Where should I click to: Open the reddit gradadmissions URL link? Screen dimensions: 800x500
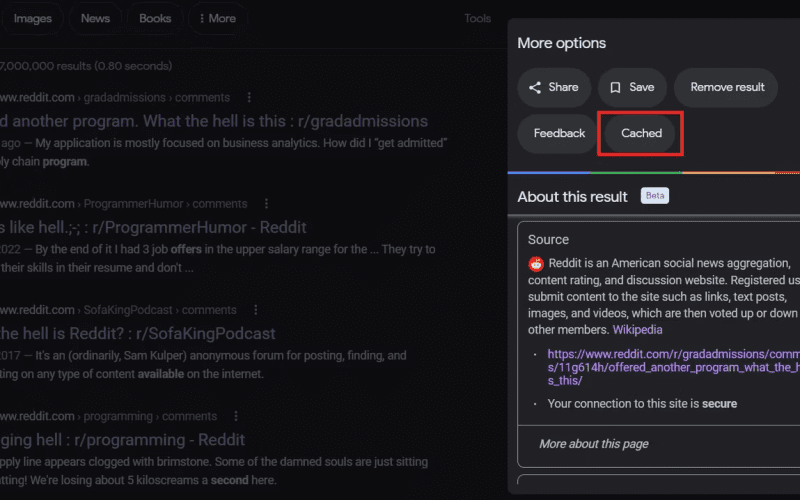click(673, 367)
